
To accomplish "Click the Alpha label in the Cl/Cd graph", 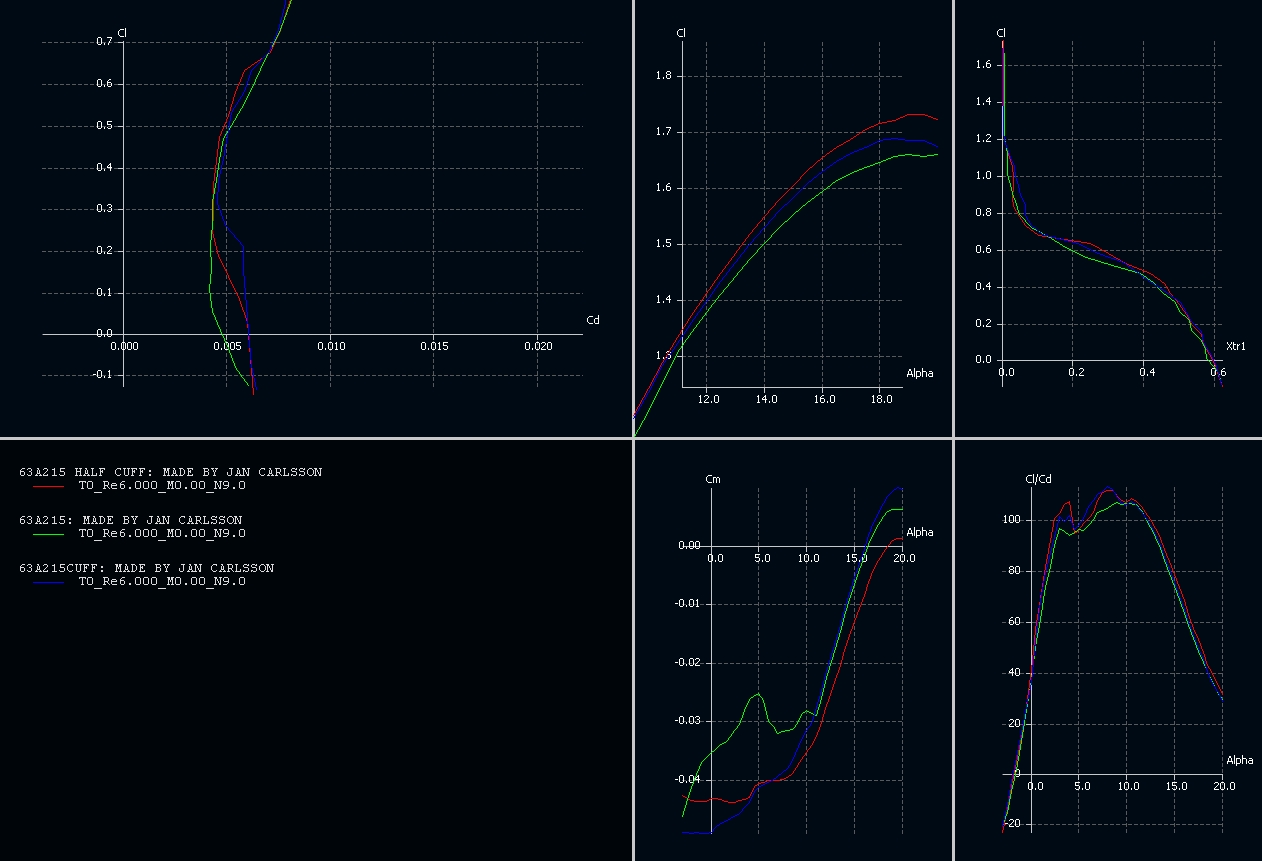I will (x=1239, y=761).
